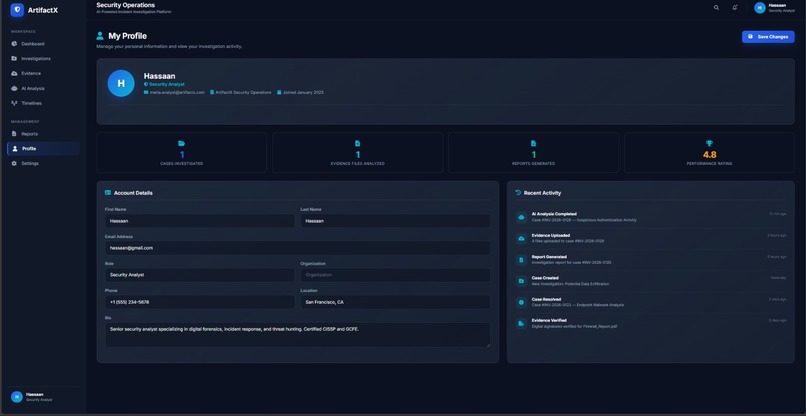Click the Evidence Files Analyzed stat card
This screenshot has height=416, width=806.
click(358, 153)
